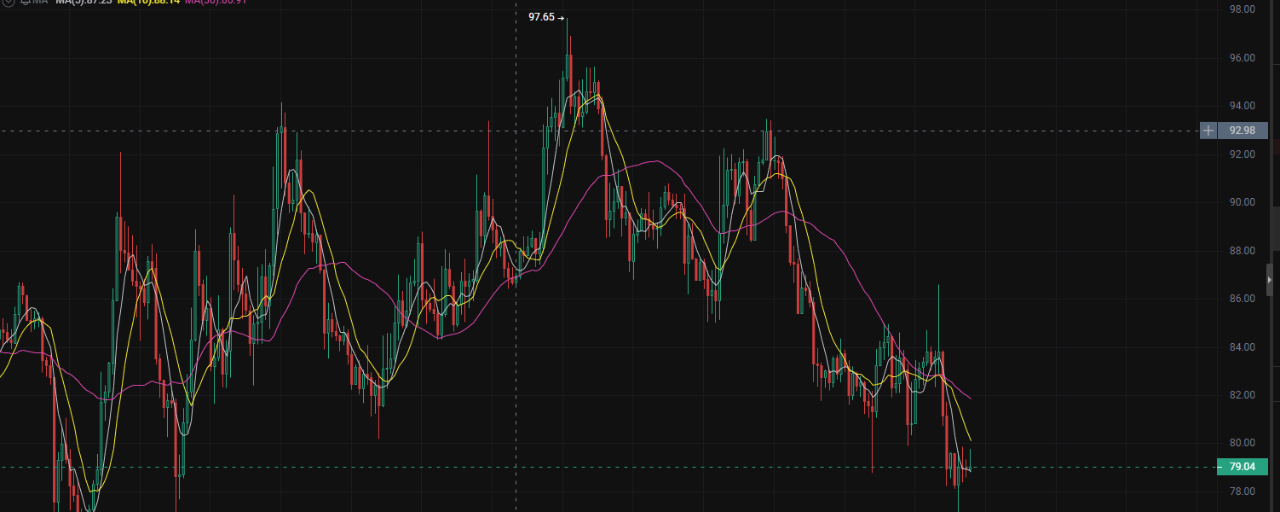Expand the right side panel arrow

(x=1269, y=281)
